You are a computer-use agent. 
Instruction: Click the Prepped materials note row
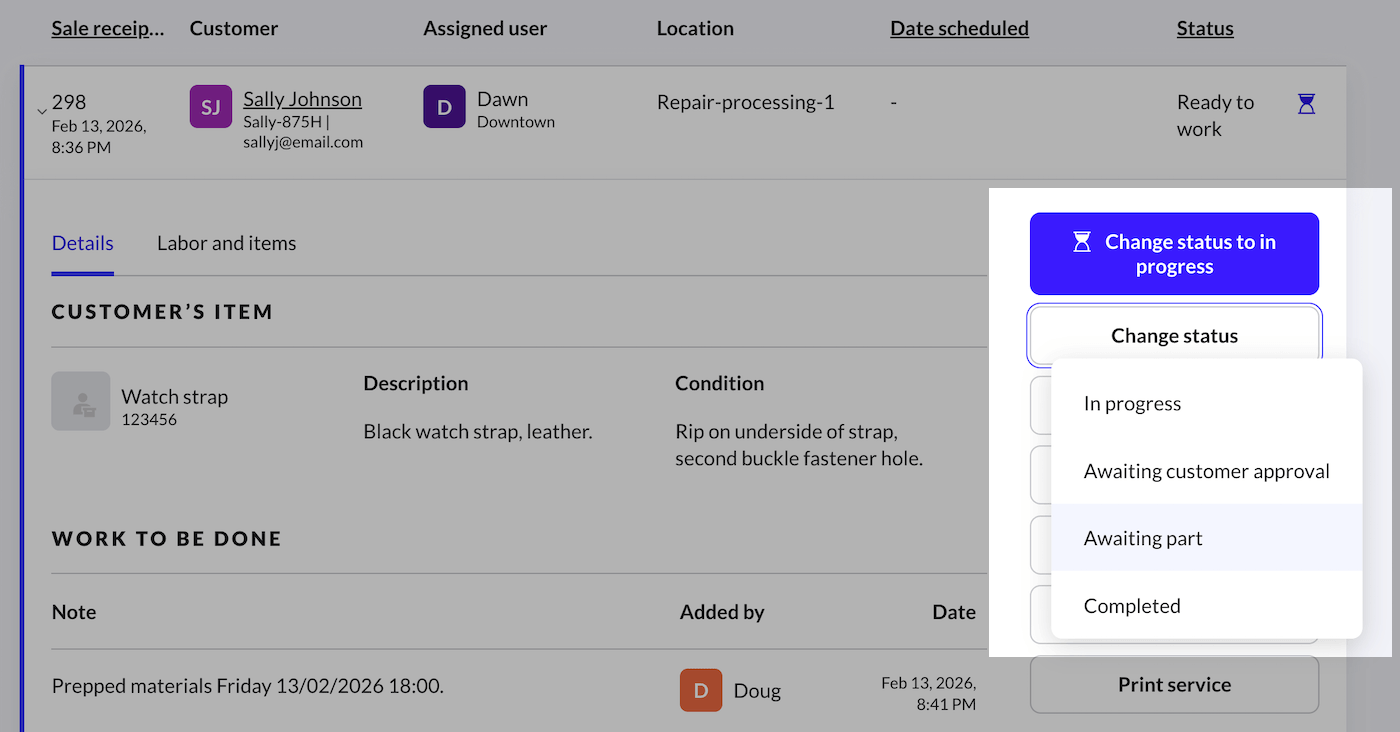(x=248, y=687)
